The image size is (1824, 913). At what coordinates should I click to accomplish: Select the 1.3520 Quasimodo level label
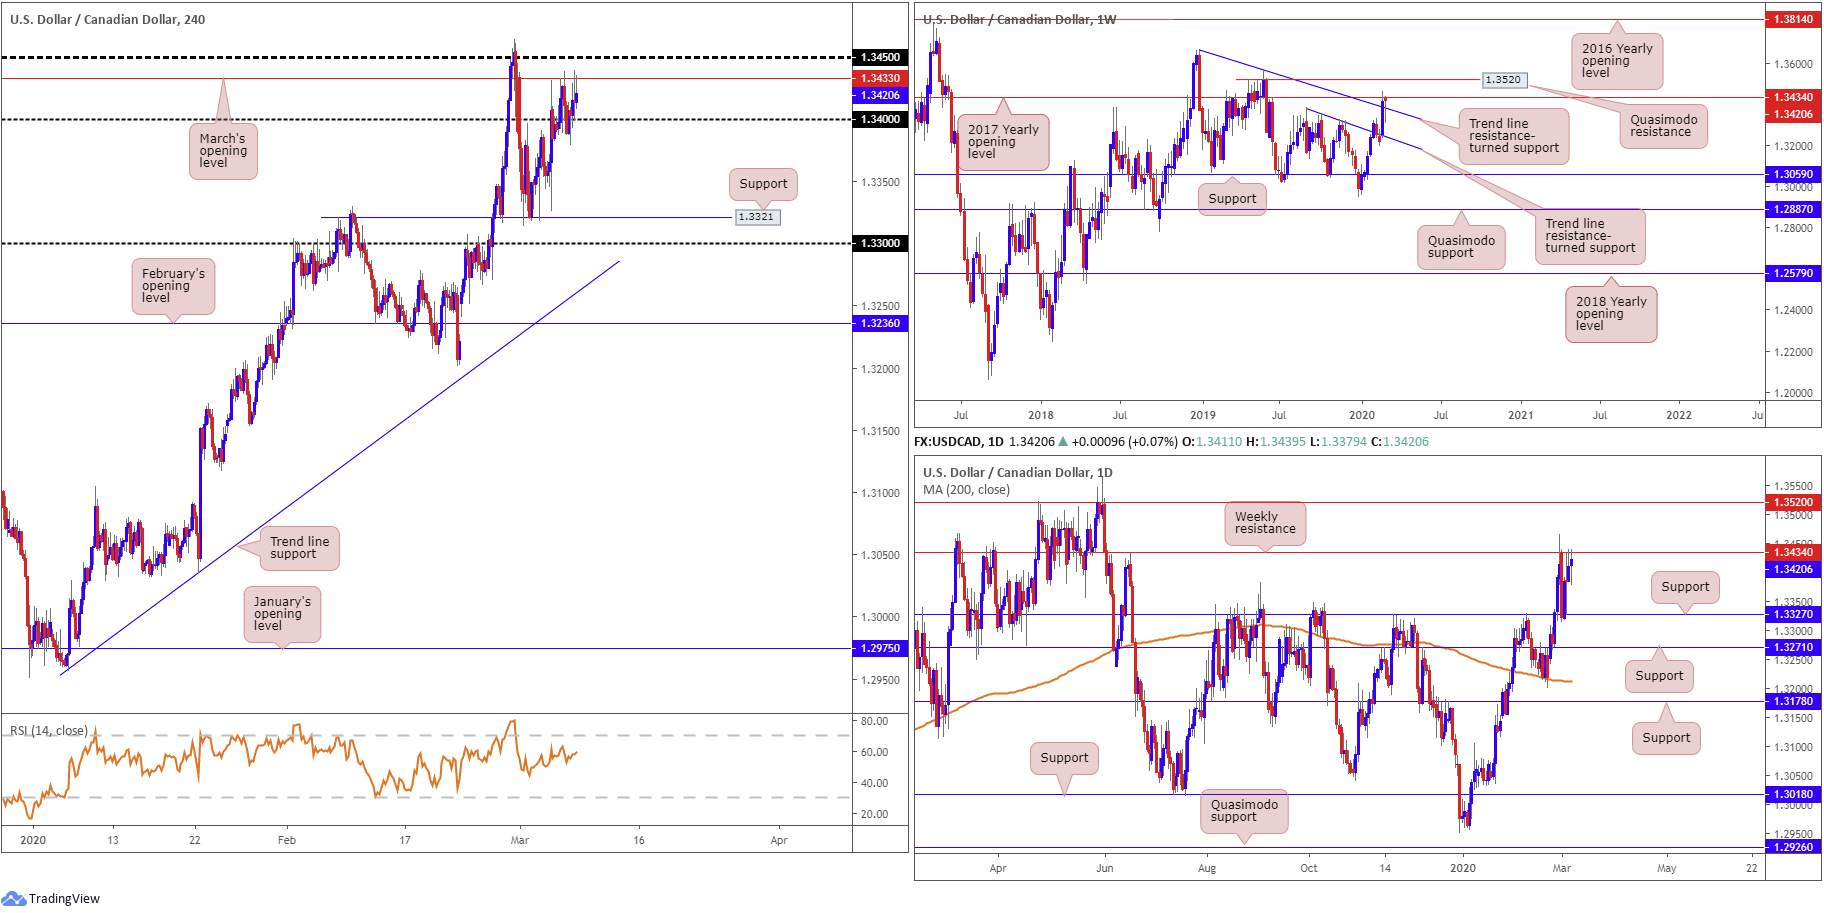(1503, 79)
